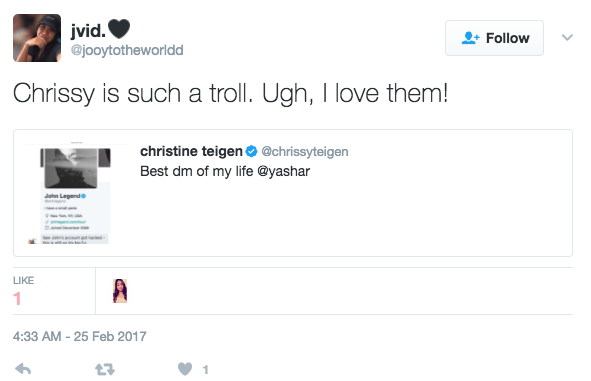Click the jvid. display name
591x381 pixels.
click(x=88, y=31)
